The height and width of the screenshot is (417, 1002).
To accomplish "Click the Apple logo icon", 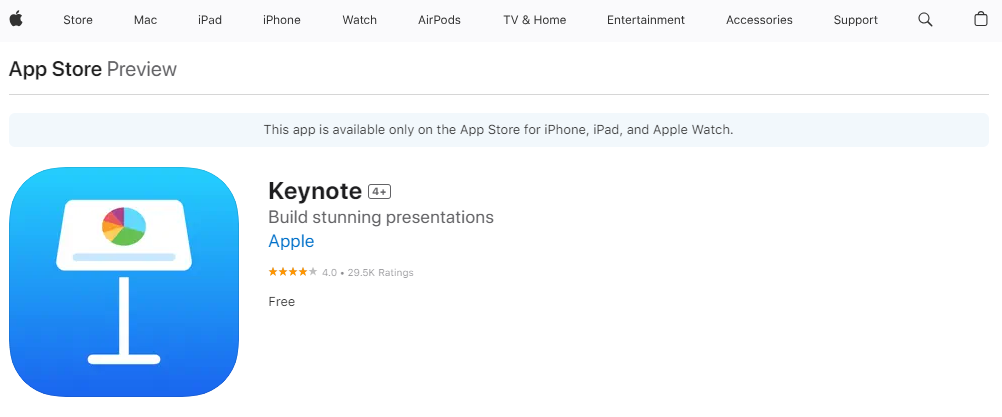I will click(16, 20).
